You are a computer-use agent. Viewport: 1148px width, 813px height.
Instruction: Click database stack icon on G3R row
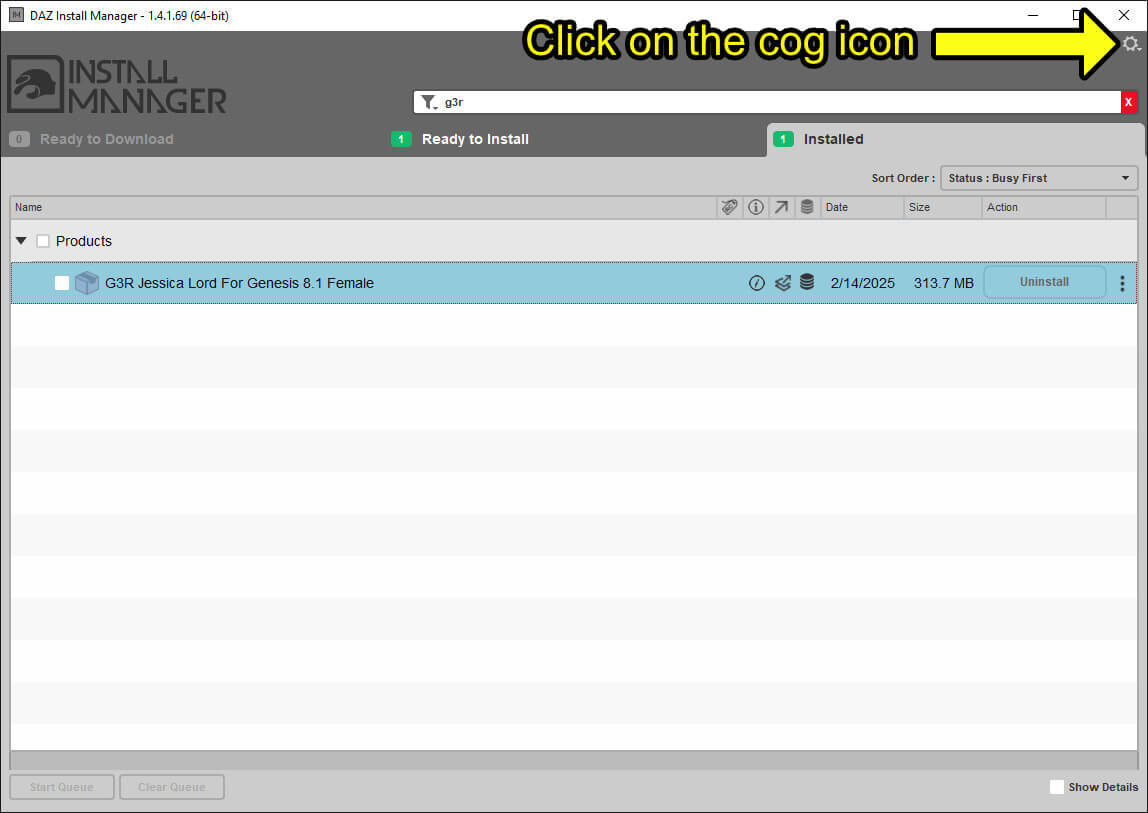(x=807, y=282)
